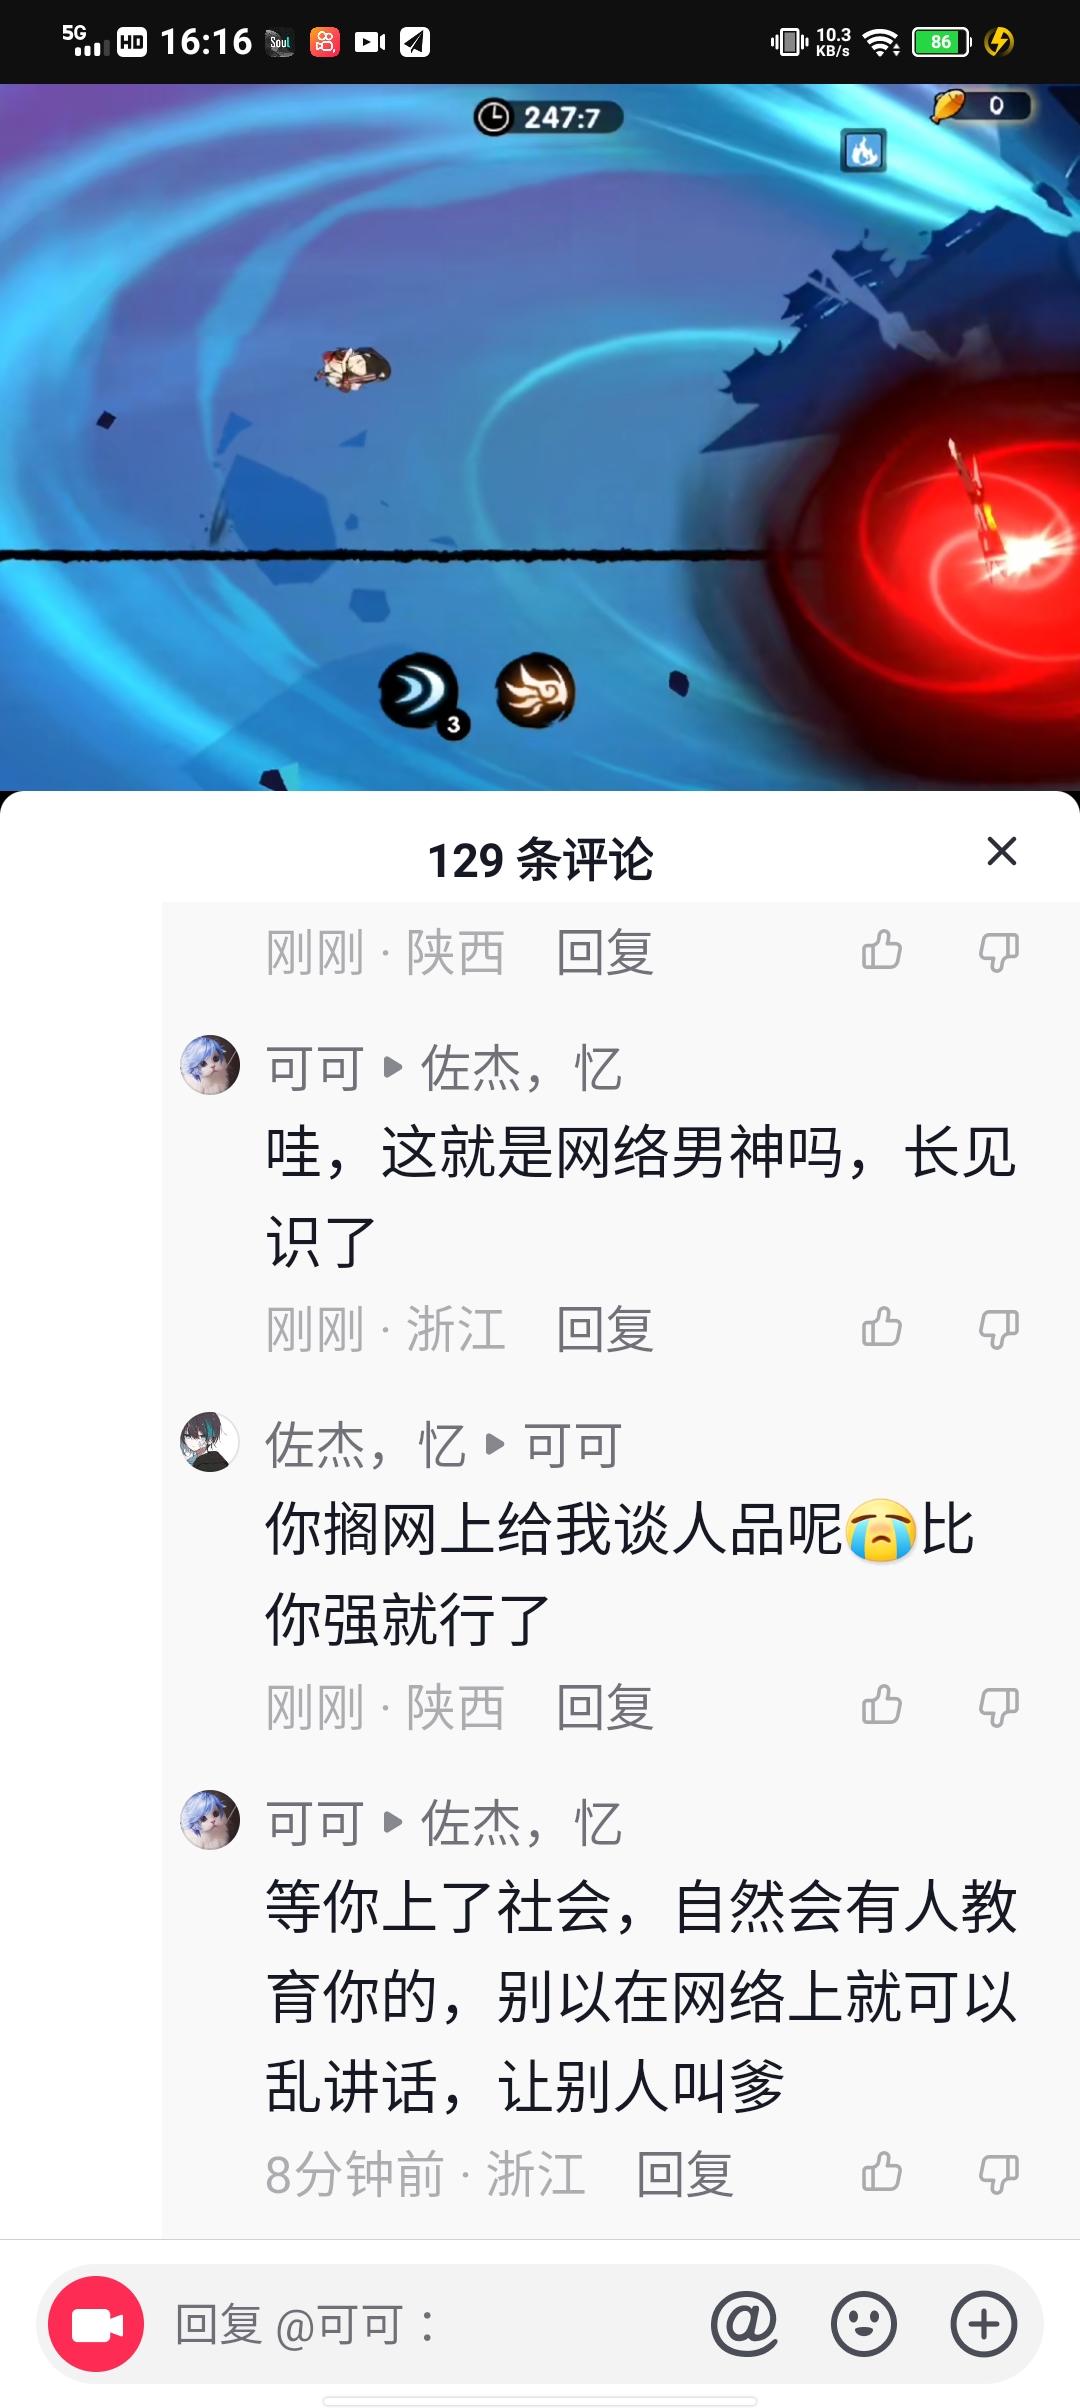Reply to the 8分钟前 浙江 comment
The width and height of the screenshot is (1080, 2408).
[685, 2175]
